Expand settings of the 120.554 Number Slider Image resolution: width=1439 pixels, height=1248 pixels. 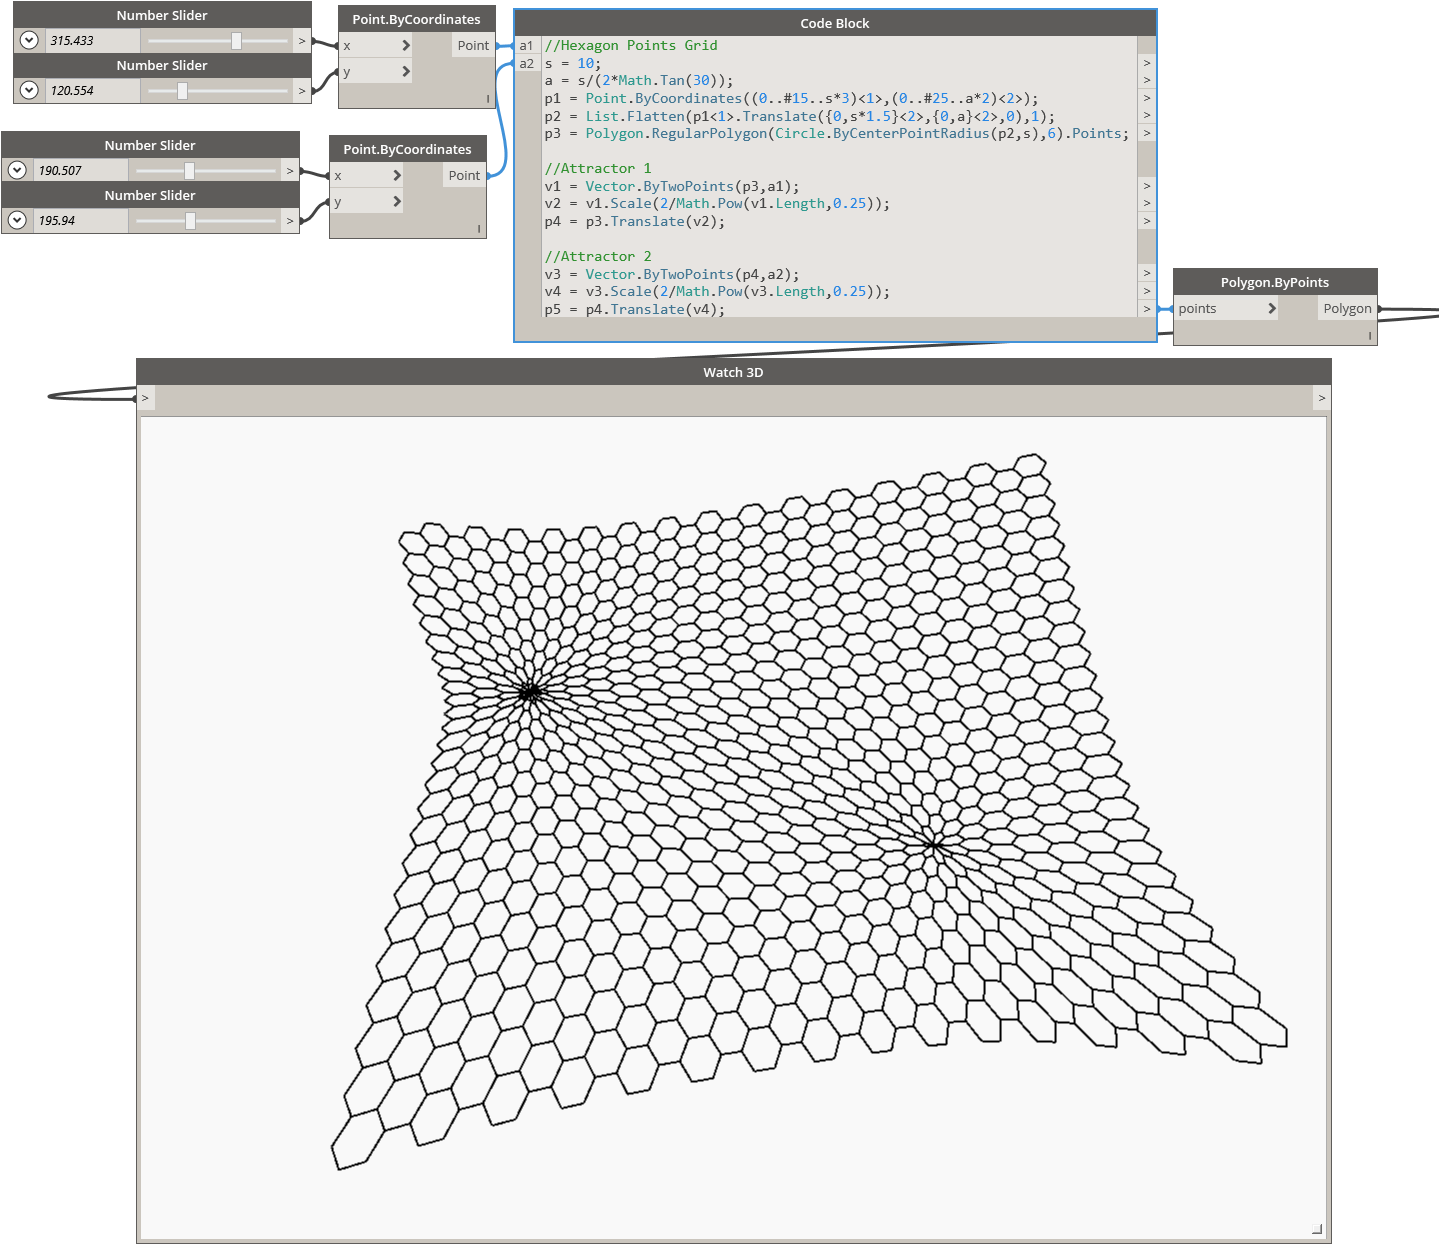tap(28, 90)
